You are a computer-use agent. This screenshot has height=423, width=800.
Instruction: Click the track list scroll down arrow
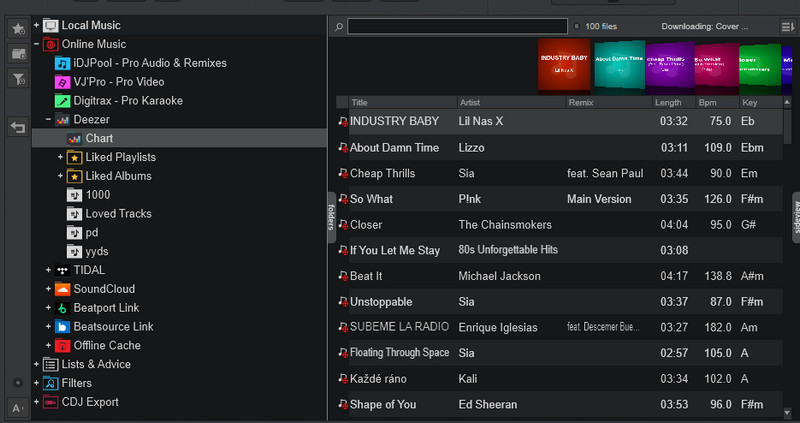(x=787, y=412)
